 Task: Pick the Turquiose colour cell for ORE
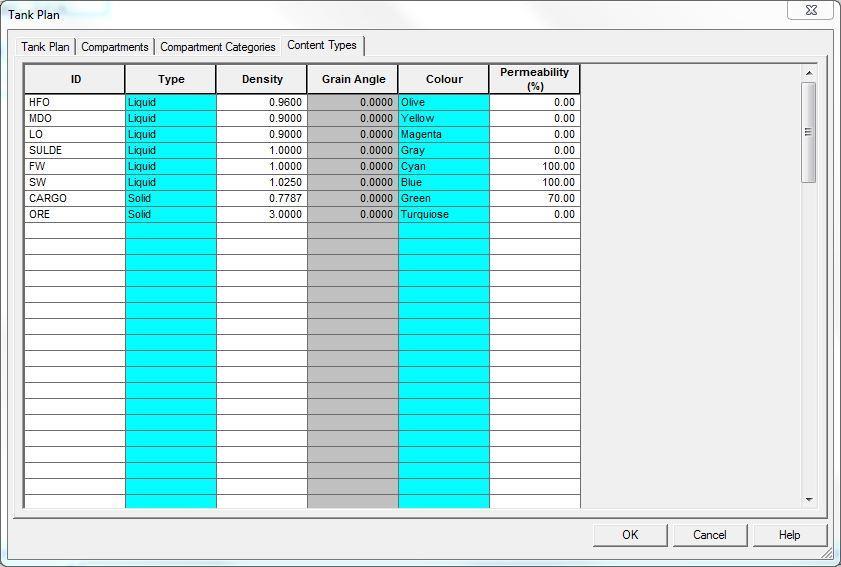(444, 215)
